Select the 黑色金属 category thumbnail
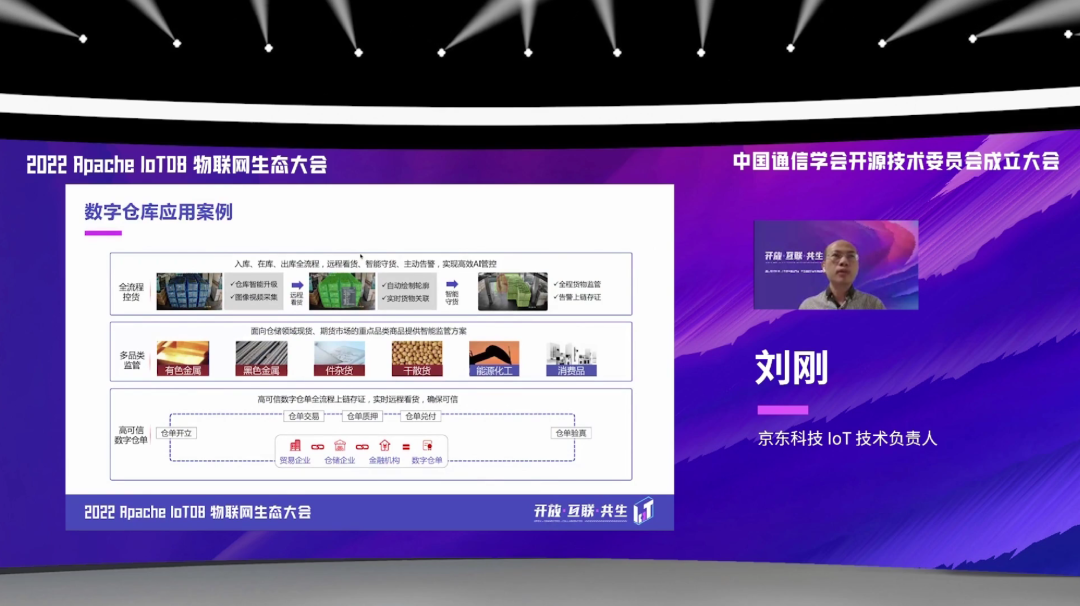Image resolution: width=1080 pixels, height=606 pixels. 262,358
